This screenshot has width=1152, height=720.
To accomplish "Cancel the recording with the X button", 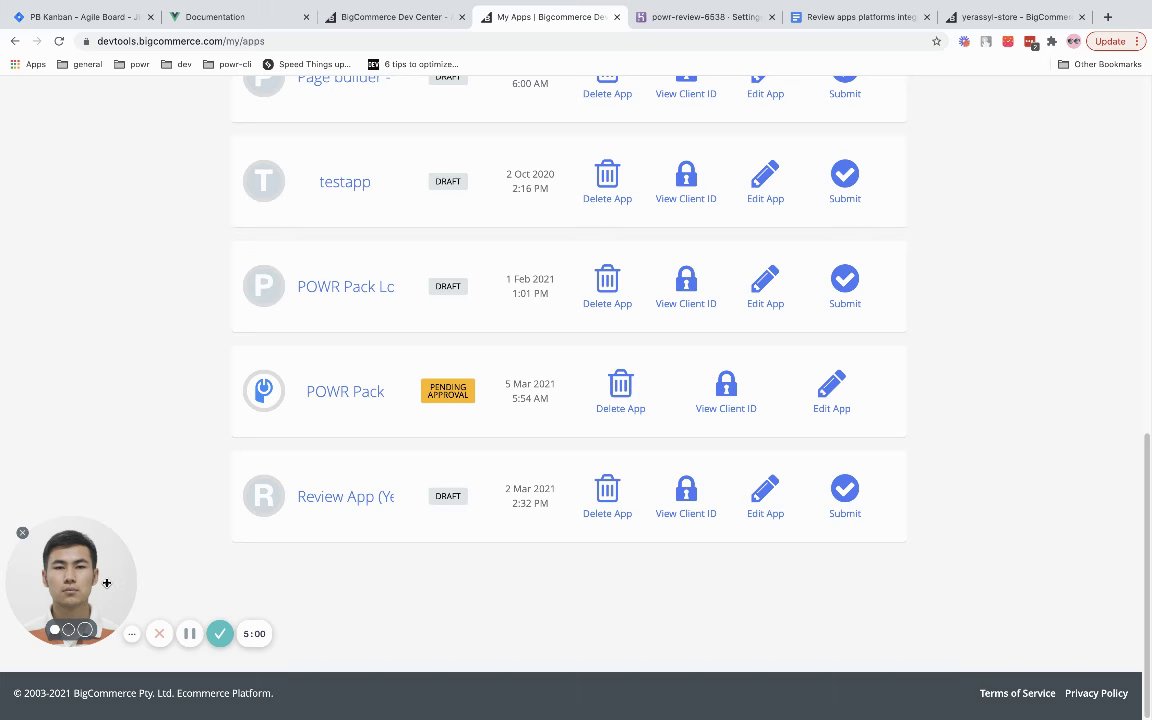I will tap(159, 633).
